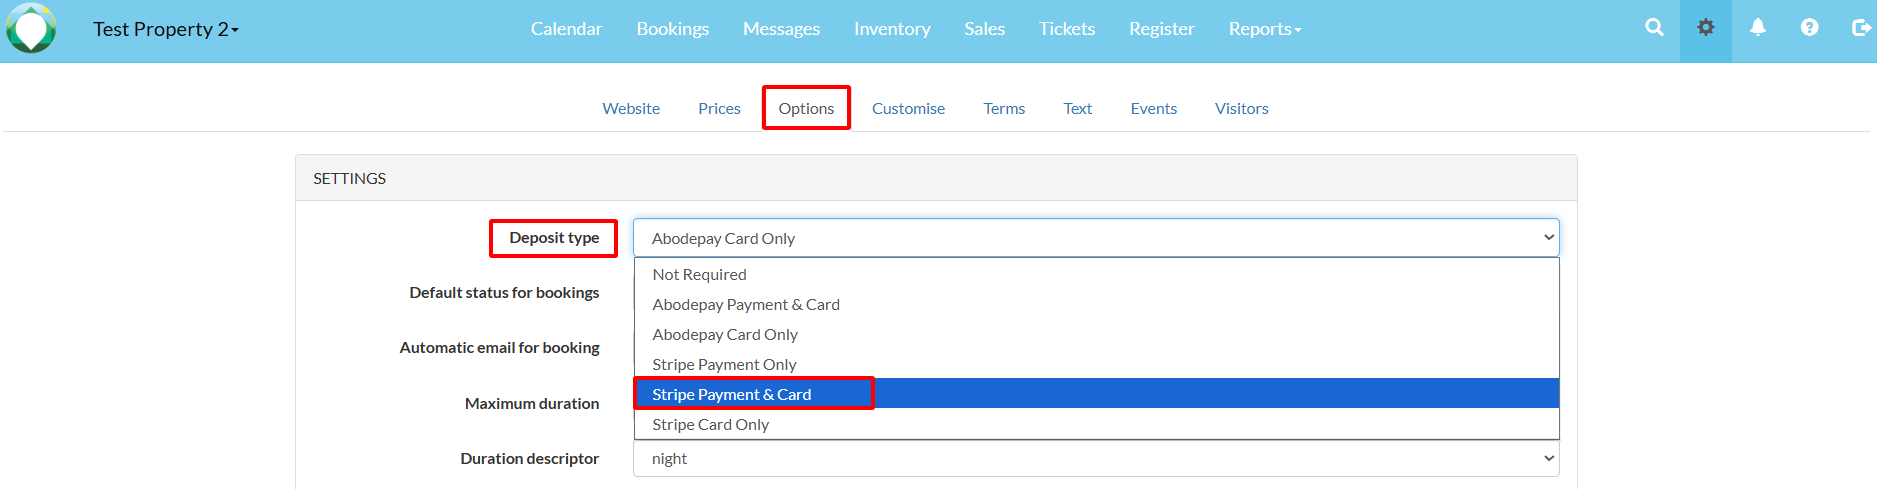This screenshot has height=489, width=1877.
Task: Expand the Test Property 2 dropdown
Action: (x=166, y=29)
